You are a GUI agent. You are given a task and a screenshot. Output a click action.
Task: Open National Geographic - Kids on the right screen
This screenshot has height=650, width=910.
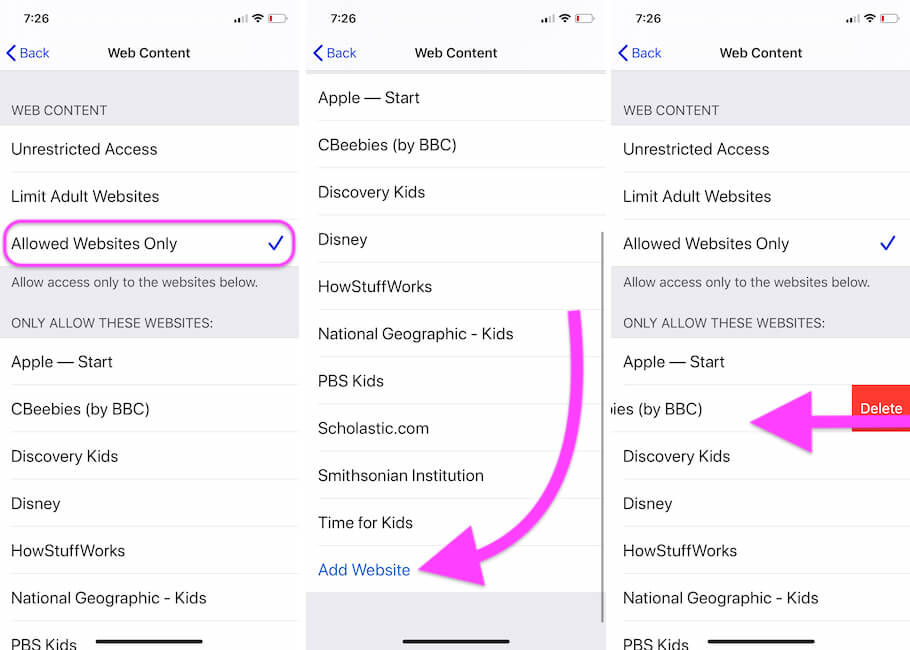tap(760, 598)
